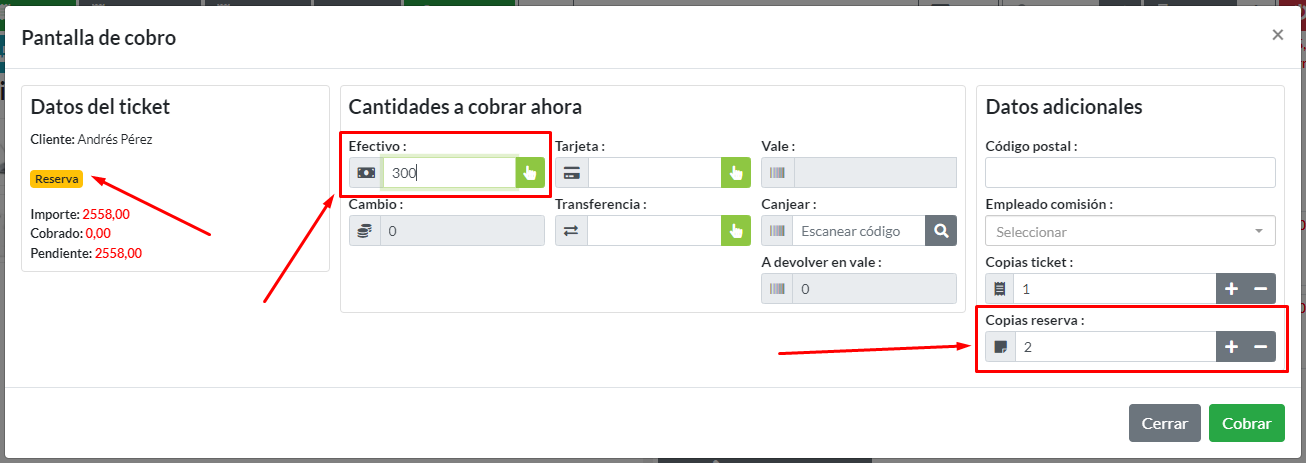Click the Canjear search magnifier icon
1306x463 pixels.
pos(940,231)
